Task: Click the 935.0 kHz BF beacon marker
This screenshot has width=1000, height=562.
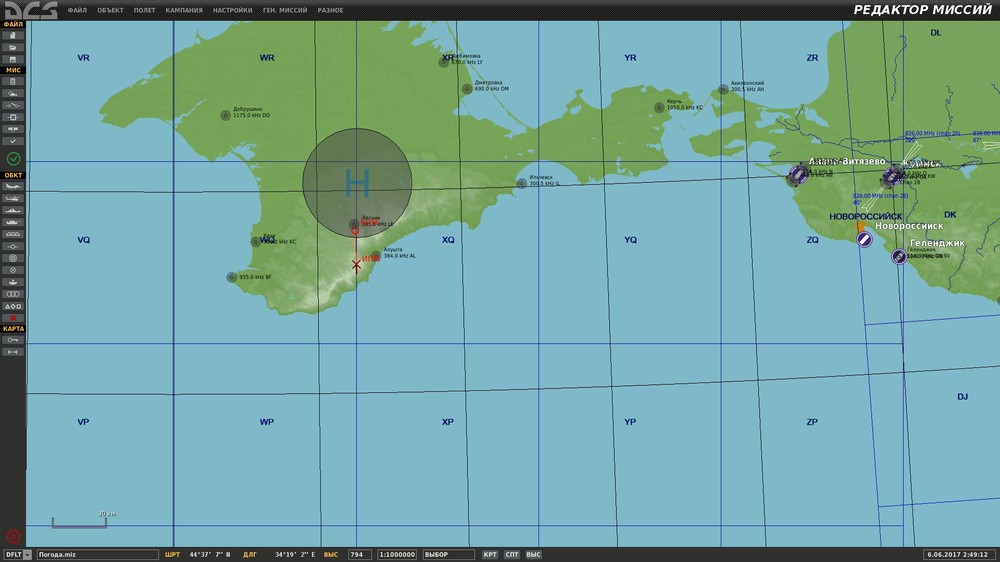Action: click(x=232, y=277)
